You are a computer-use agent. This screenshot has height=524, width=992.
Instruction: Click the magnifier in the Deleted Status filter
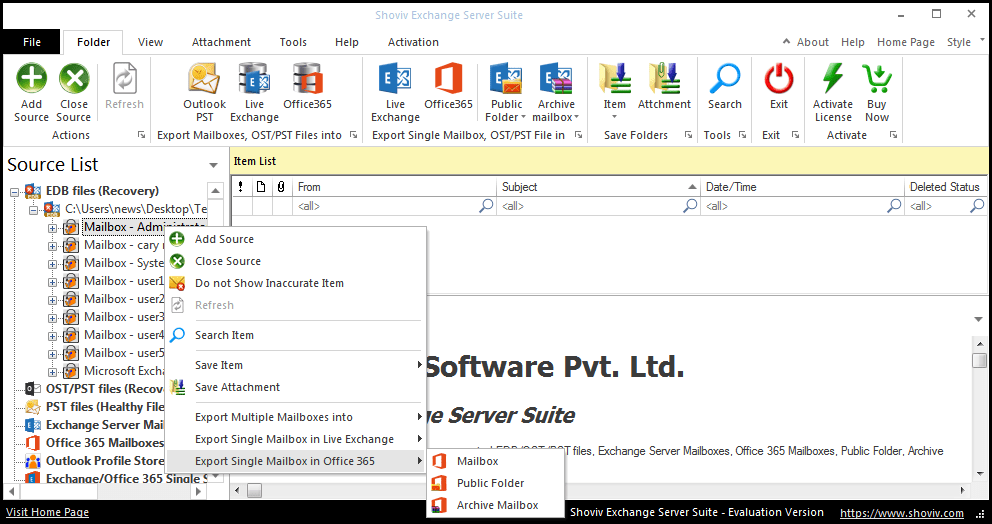pos(977,206)
